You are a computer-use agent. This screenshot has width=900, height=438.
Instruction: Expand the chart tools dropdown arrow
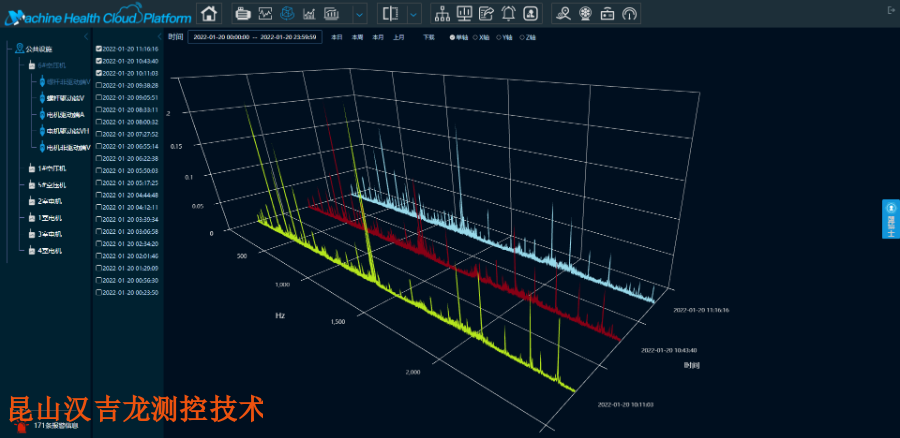(x=359, y=13)
